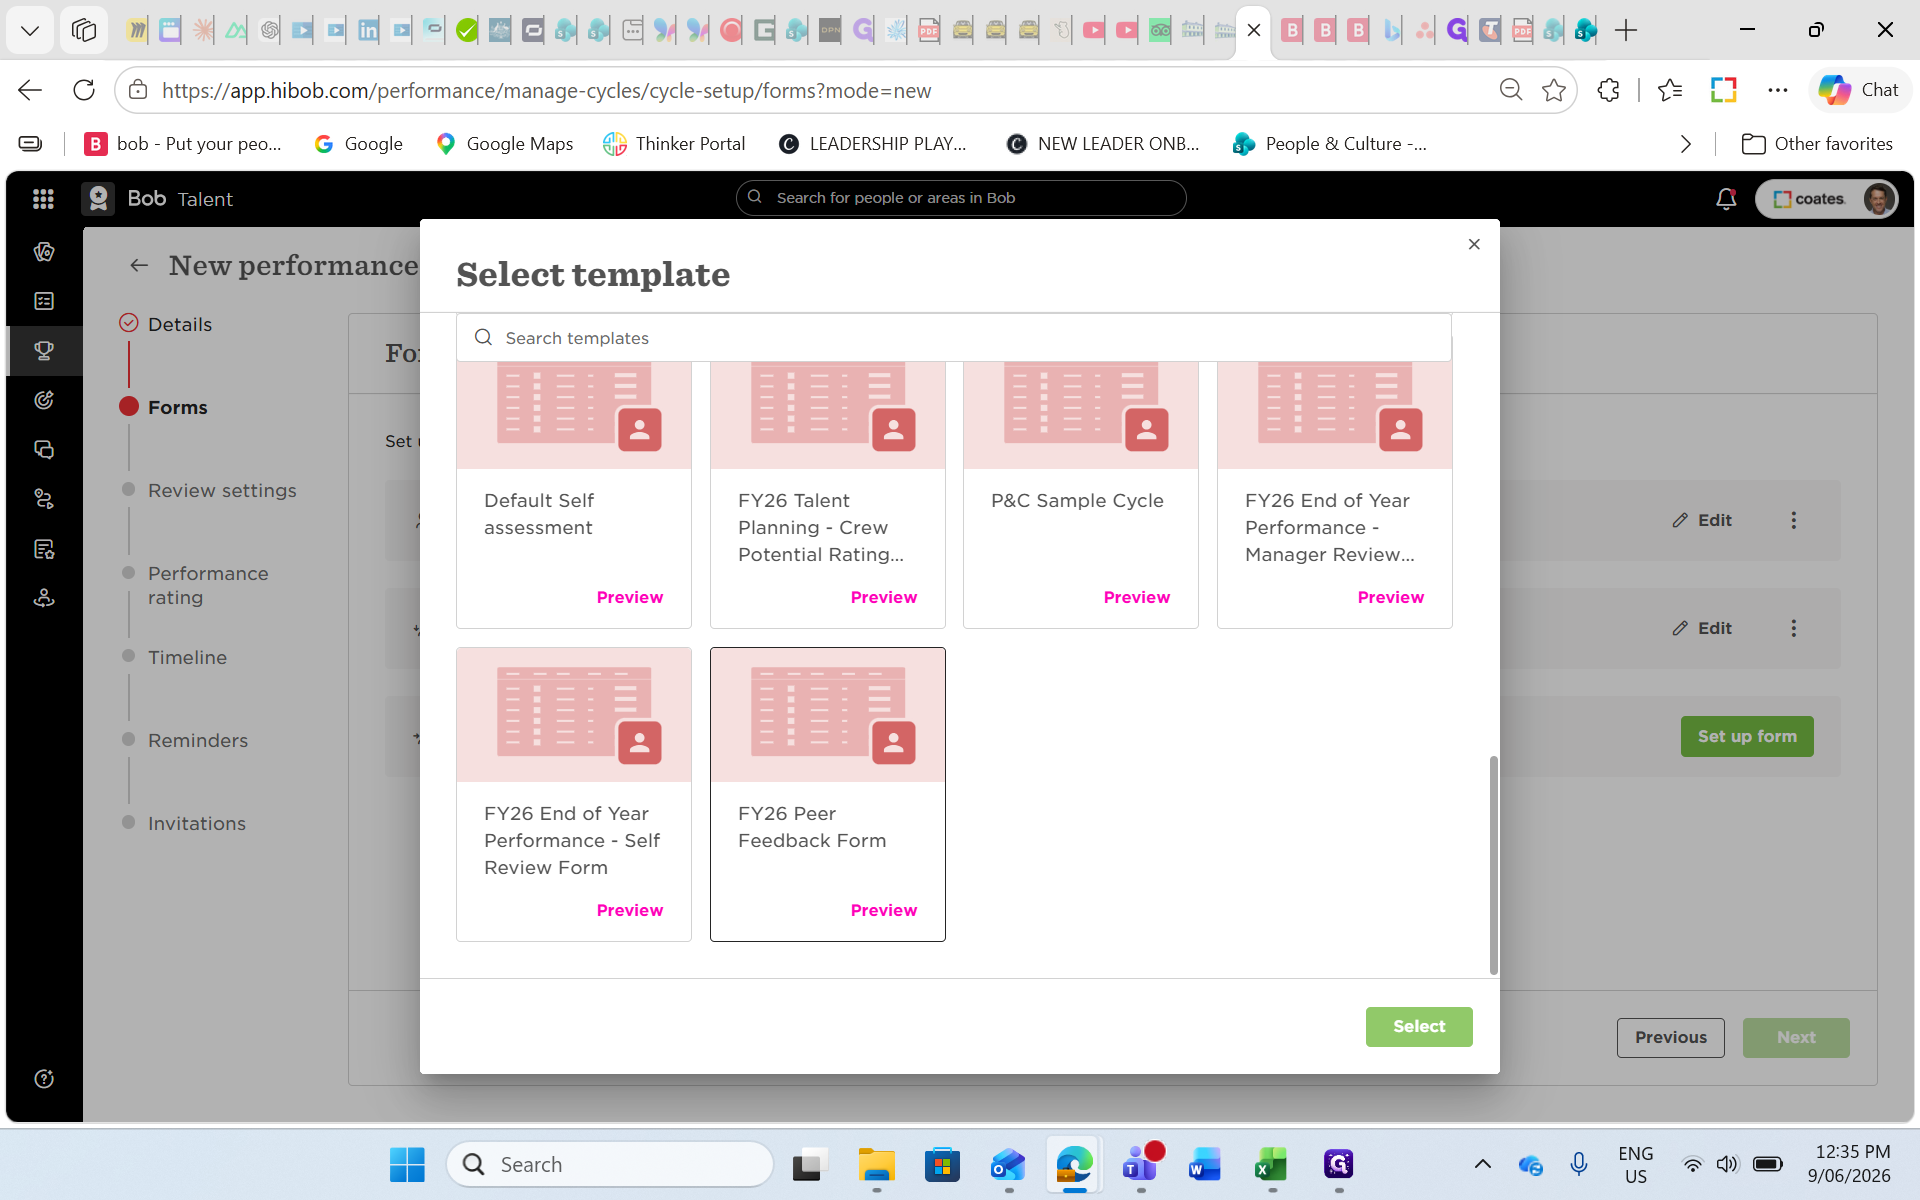
Task: Open the Bob apps grid menu
Action: (43, 199)
